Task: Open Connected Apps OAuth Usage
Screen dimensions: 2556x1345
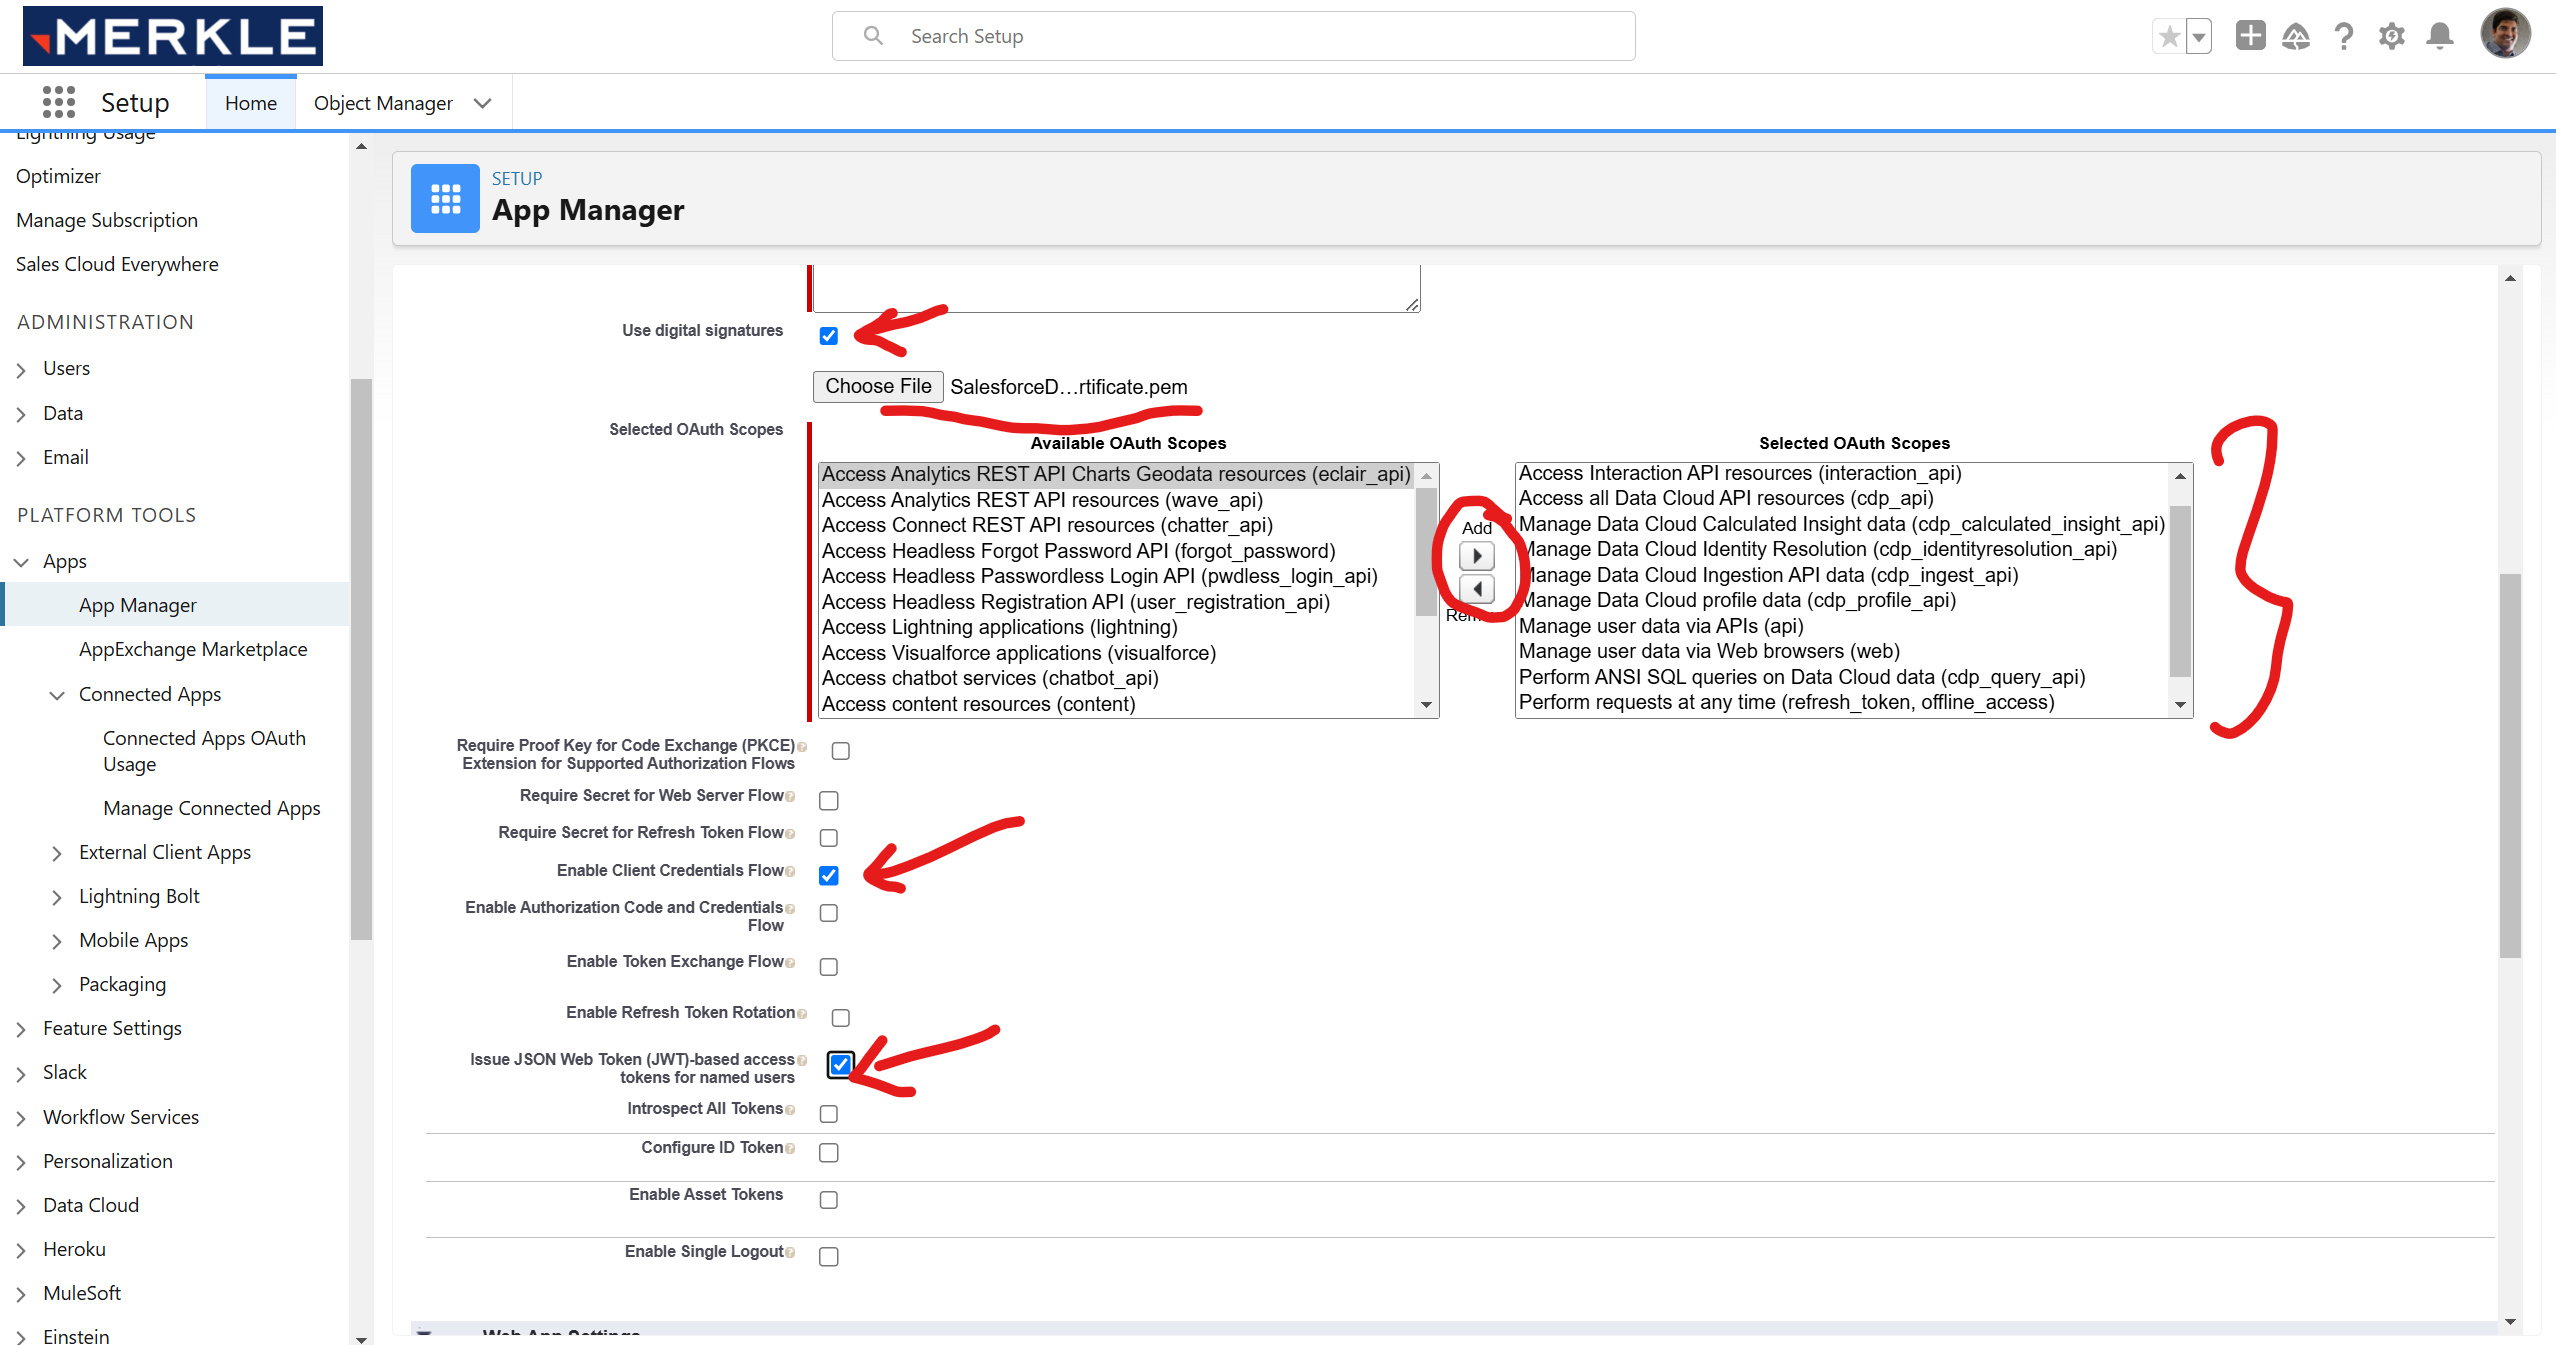Action: 204,751
